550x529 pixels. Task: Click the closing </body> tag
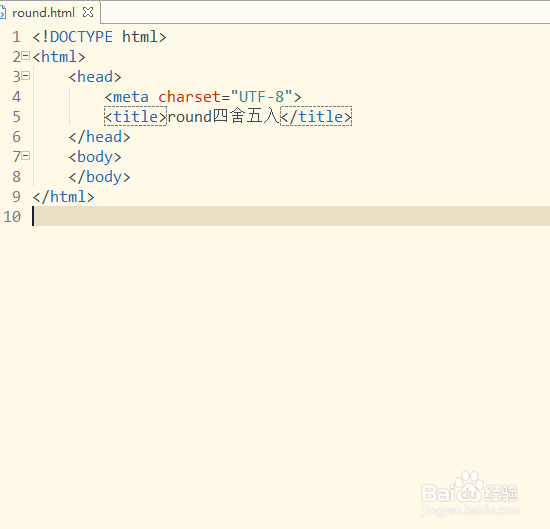tap(99, 177)
